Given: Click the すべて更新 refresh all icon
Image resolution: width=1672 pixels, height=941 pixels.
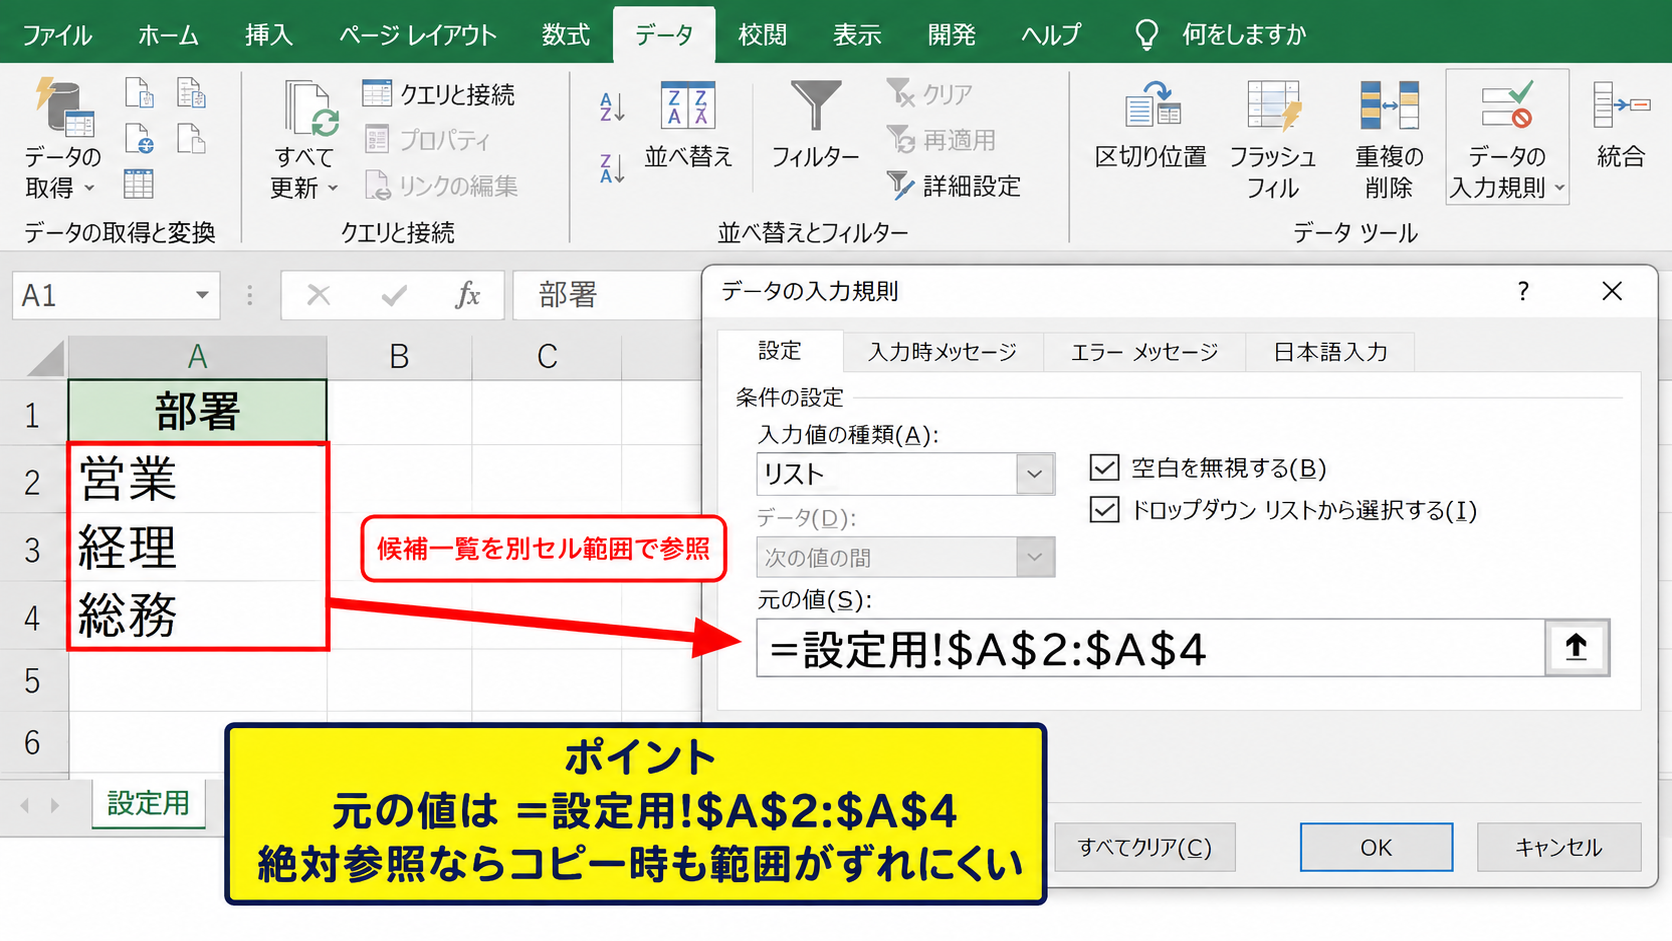Looking at the screenshot, I should pos(311,108).
